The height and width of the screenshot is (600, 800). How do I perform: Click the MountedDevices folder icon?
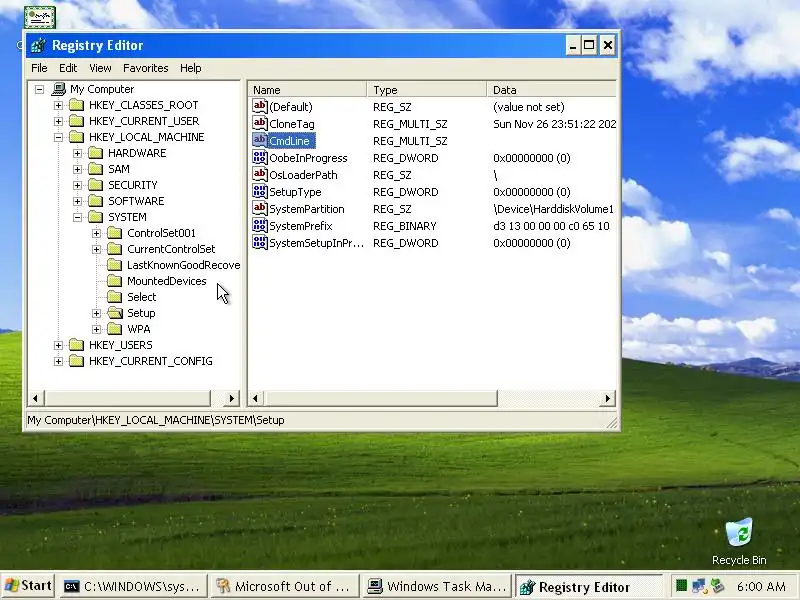click(x=115, y=281)
